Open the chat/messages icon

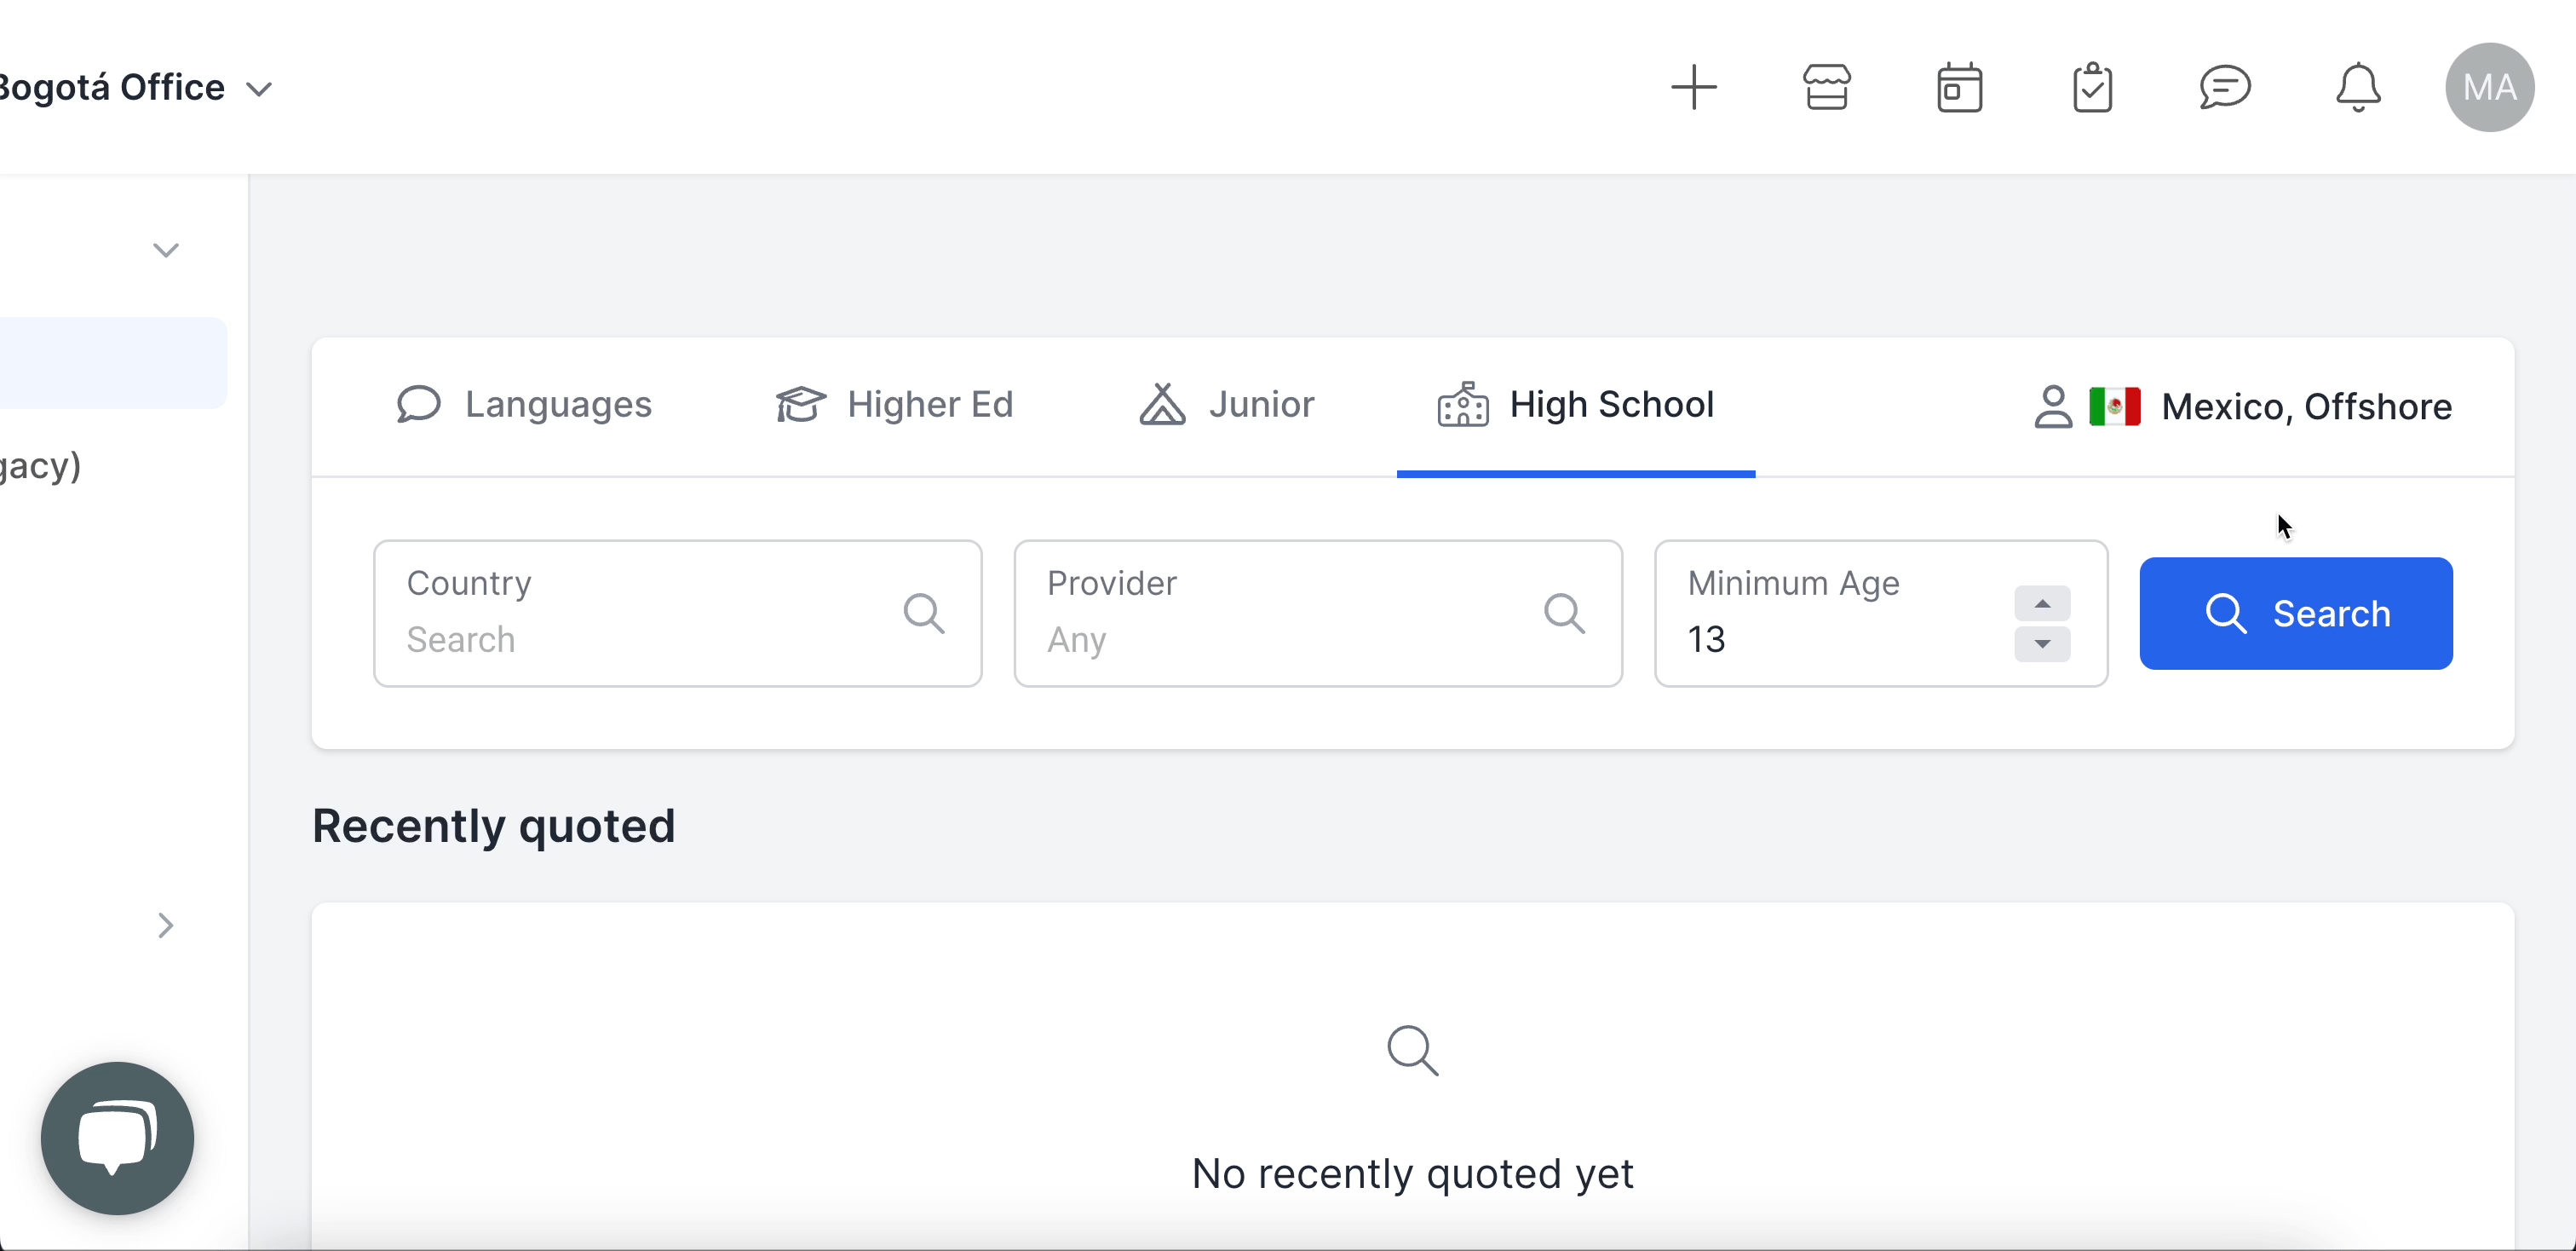pyautogui.click(x=2228, y=87)
